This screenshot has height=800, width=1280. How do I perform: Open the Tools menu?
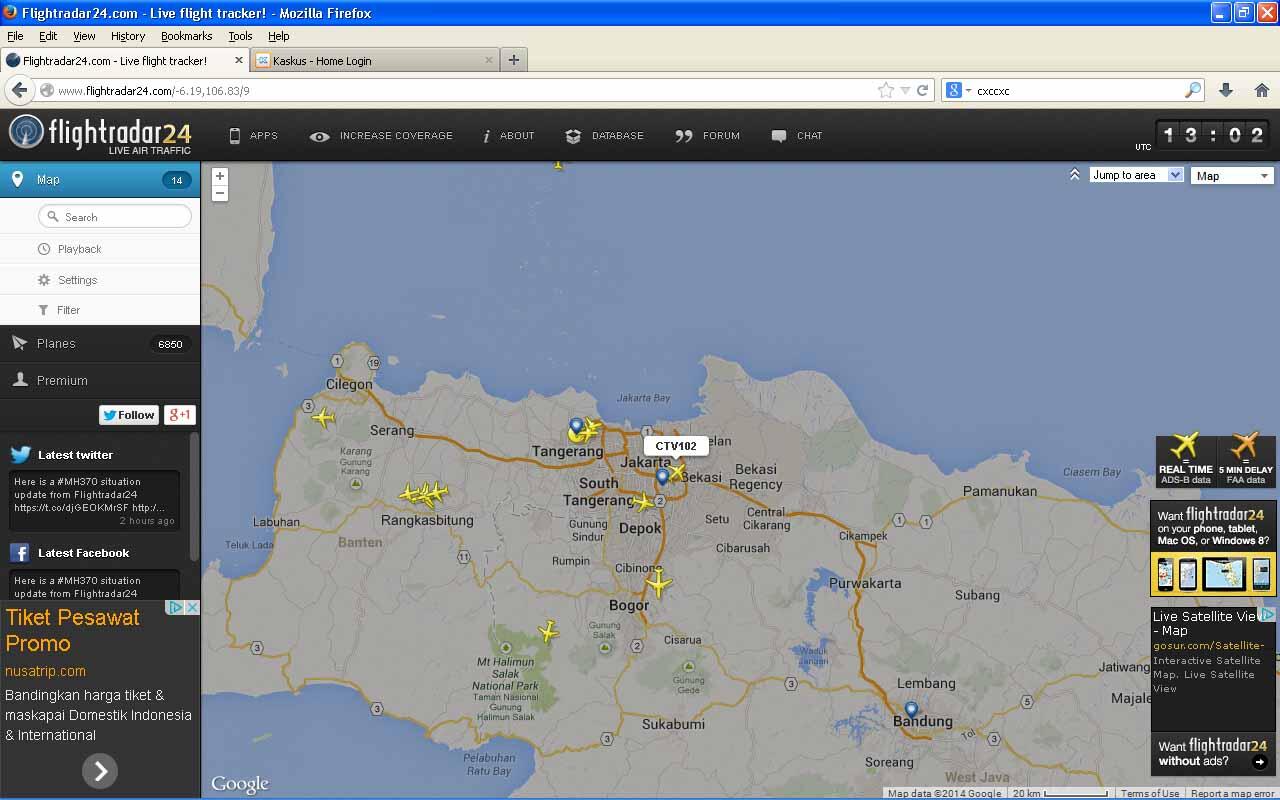(x=240, y=36)
